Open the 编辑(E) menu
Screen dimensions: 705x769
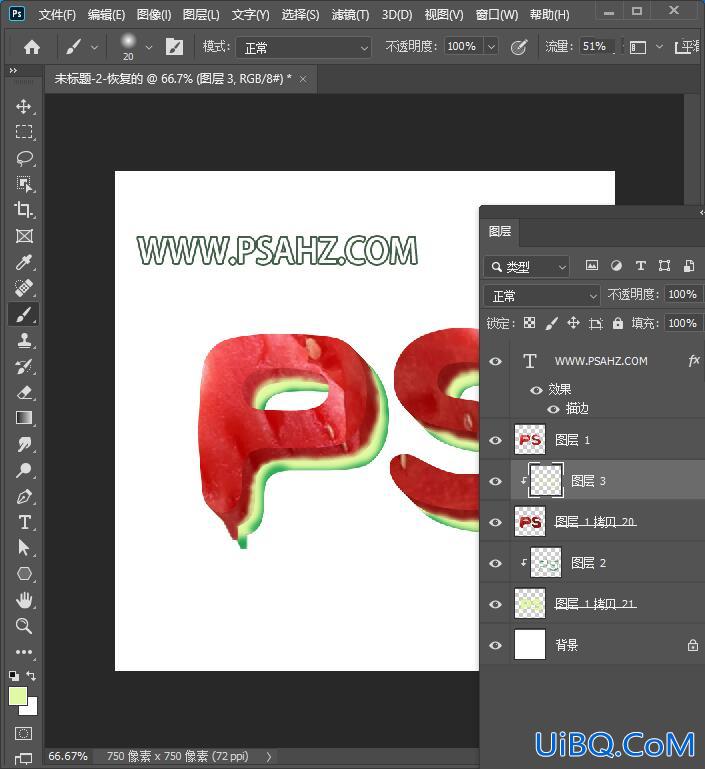pos(106,15)
